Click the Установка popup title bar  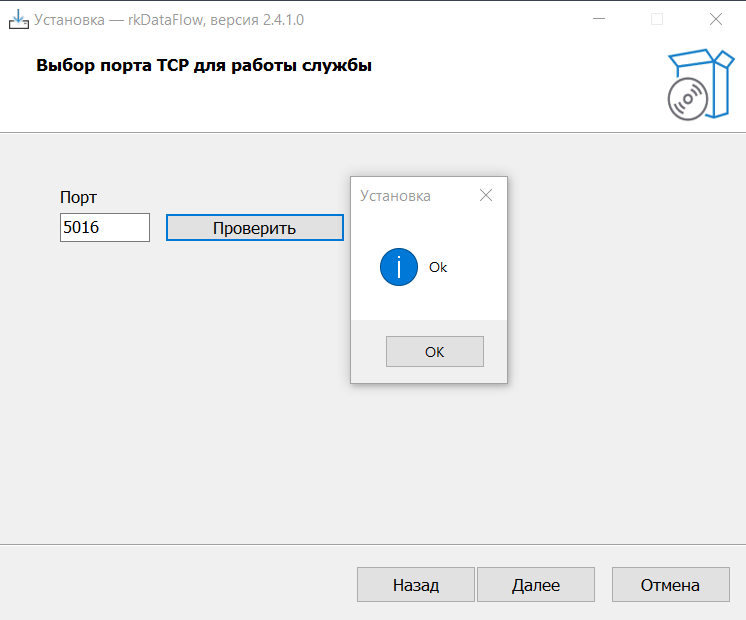410,196
